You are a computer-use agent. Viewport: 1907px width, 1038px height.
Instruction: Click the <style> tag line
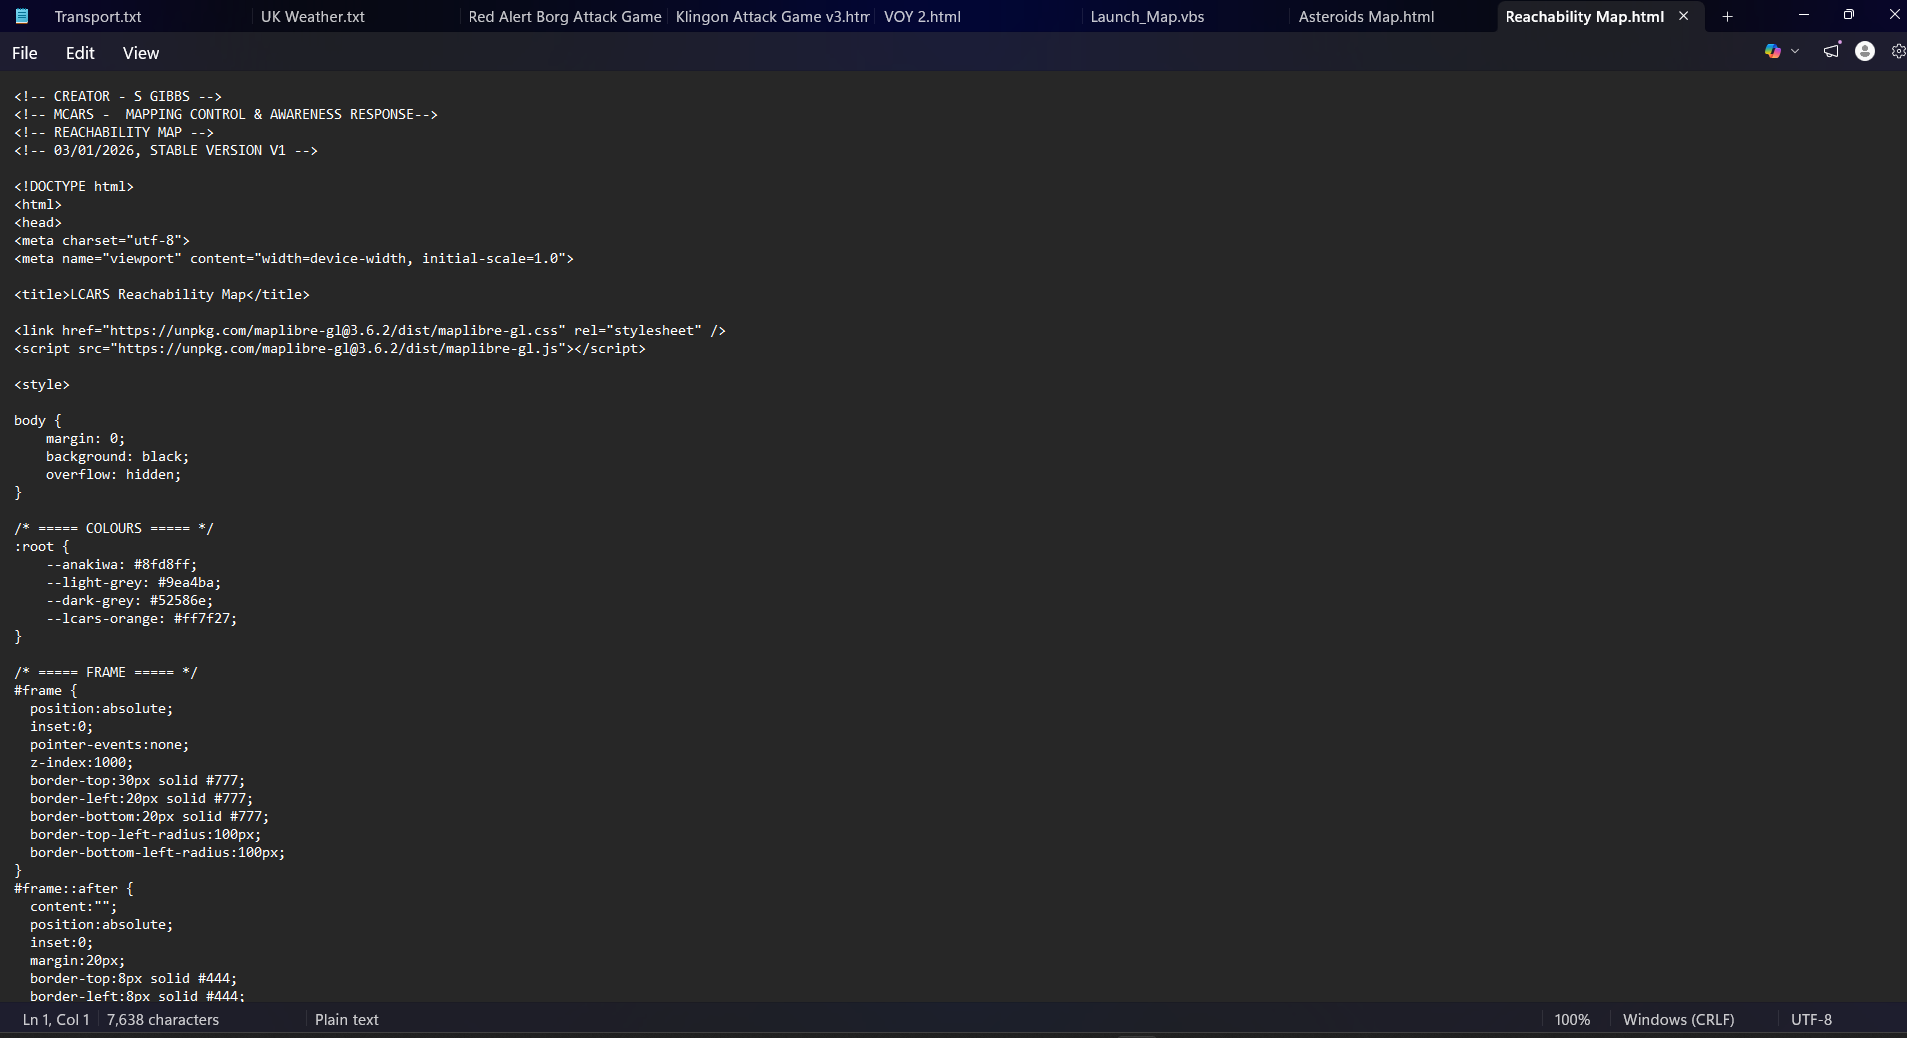point(42,385)
